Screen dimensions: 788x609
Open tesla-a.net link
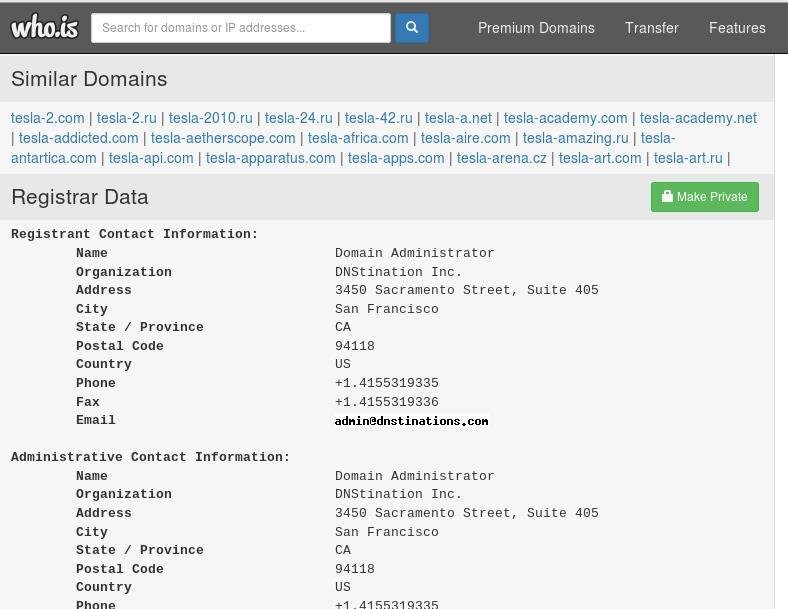pyautogui.click(x=458, y=118)
